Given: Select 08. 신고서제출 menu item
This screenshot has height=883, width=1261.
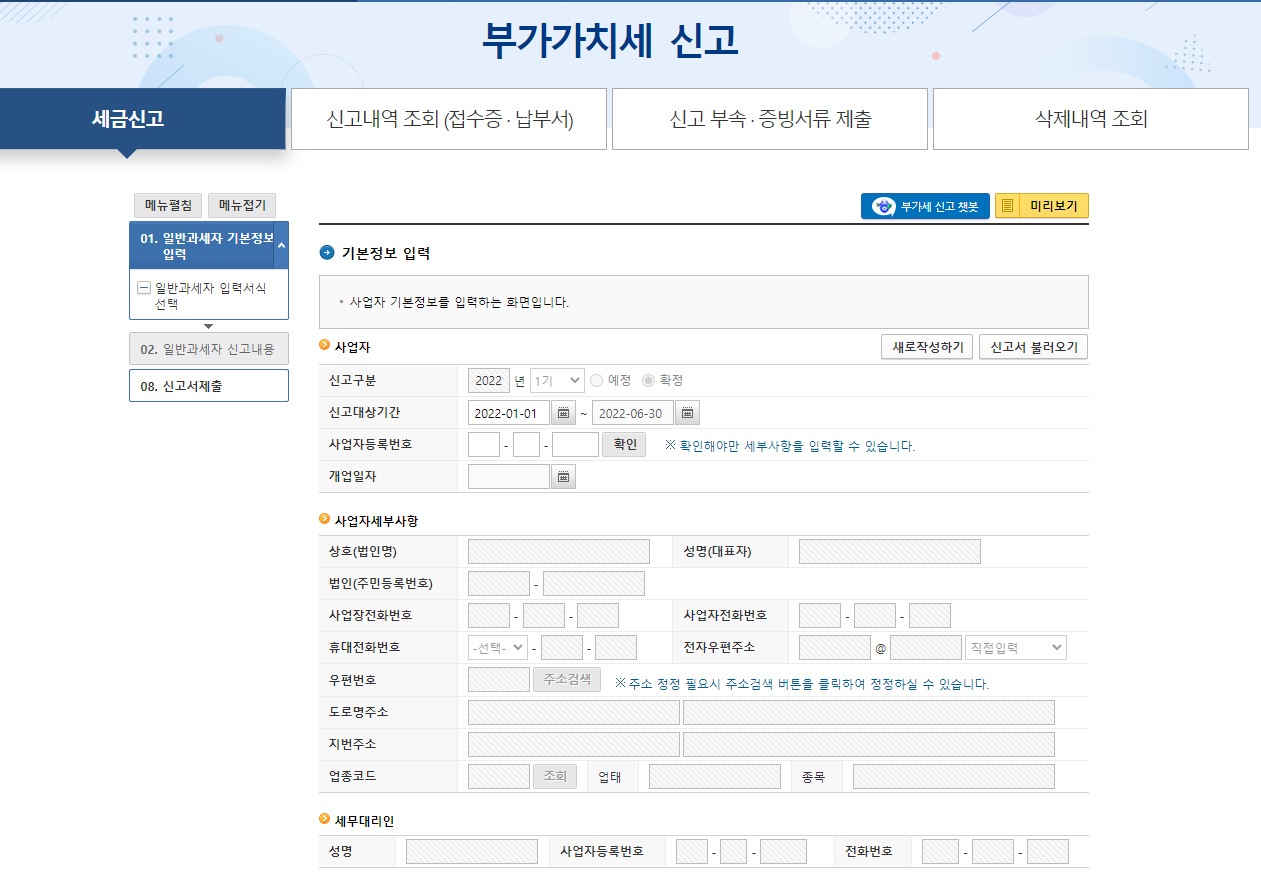Looking at the screenshot, I should click(x=209, y=385).
